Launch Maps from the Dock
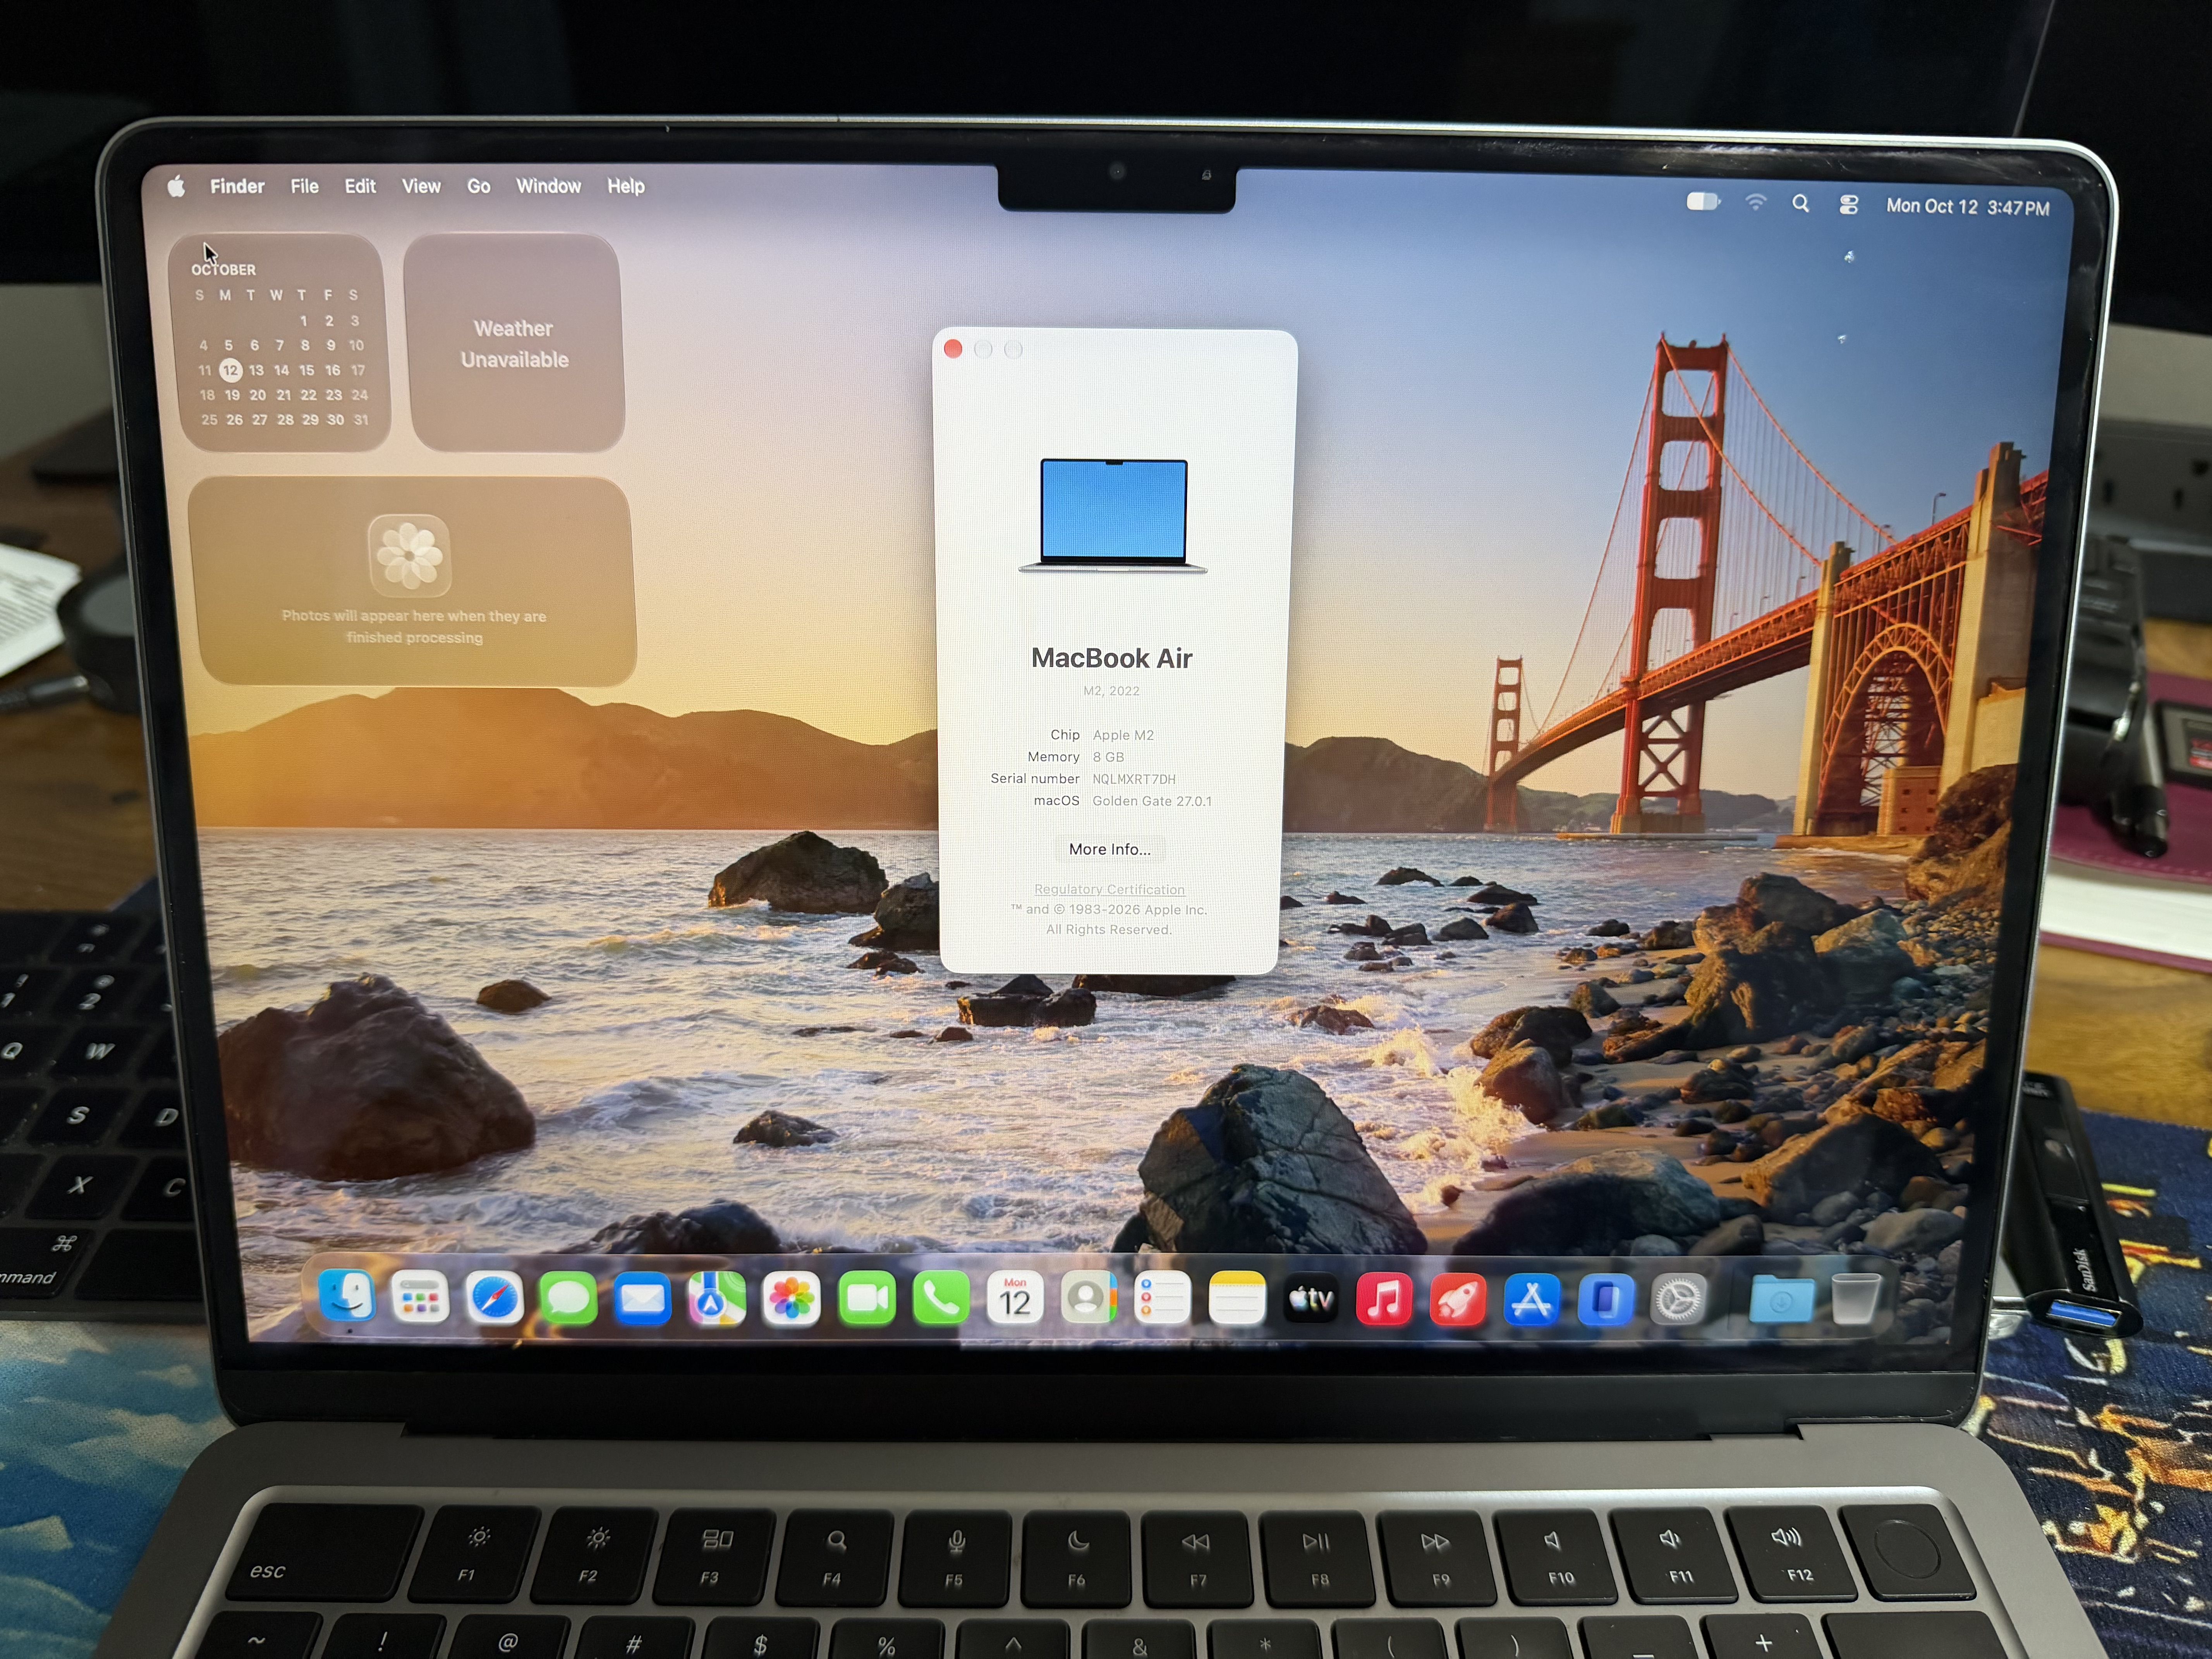The image size is (2212, 1659). pos(716,1299)
